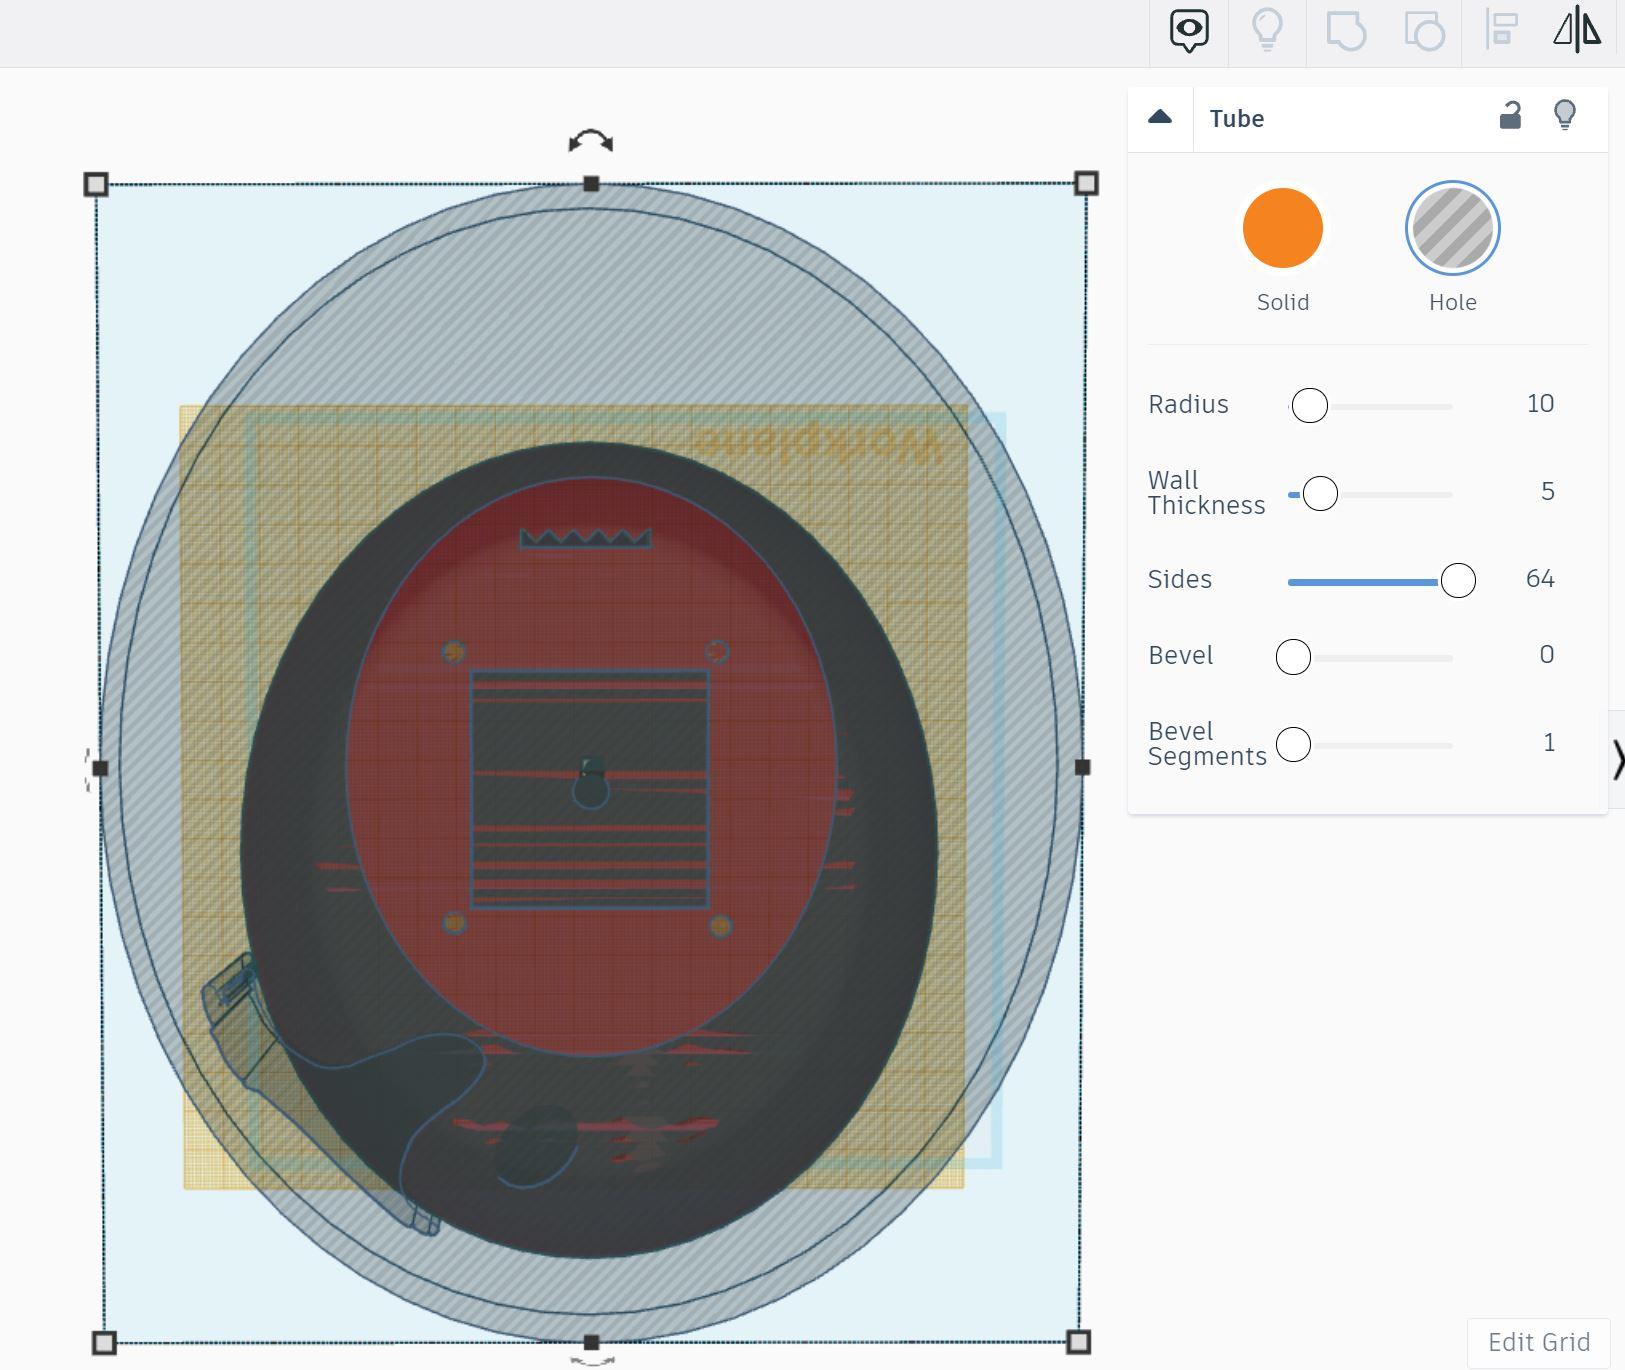This screenshot has width=1625, height=1370.
Task: Click the bottom-right corner selection handle
Action: 1078,1341
